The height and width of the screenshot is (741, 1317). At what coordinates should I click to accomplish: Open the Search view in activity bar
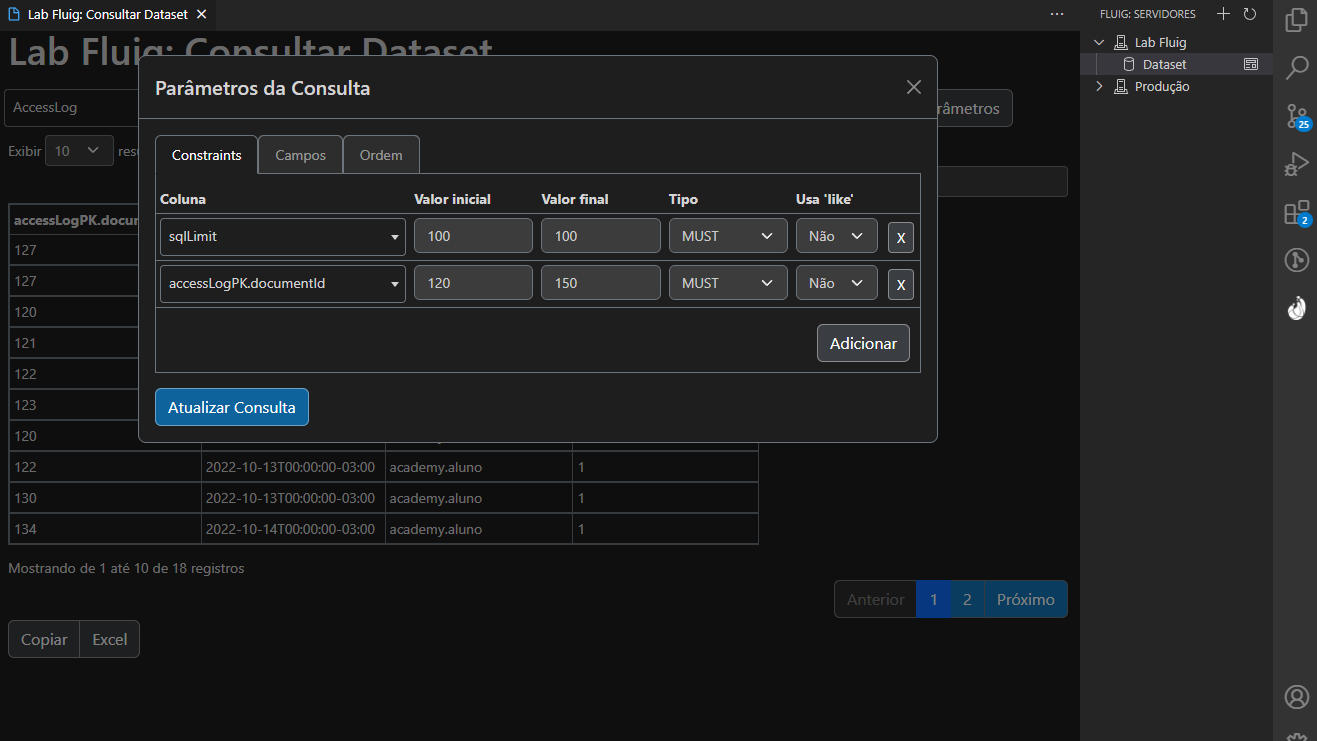[x=1297, y=67]
